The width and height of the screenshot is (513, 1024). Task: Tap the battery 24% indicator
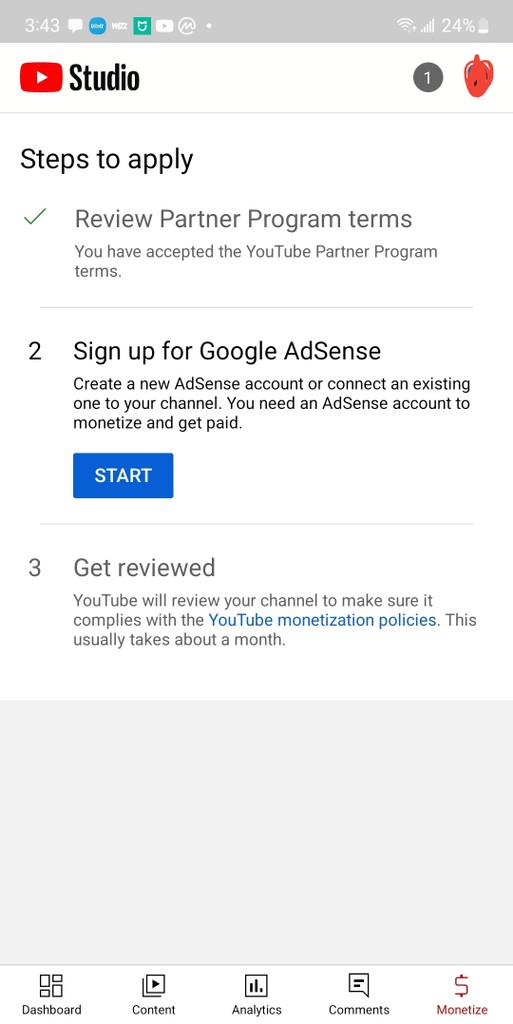click(x=465, y=26)
